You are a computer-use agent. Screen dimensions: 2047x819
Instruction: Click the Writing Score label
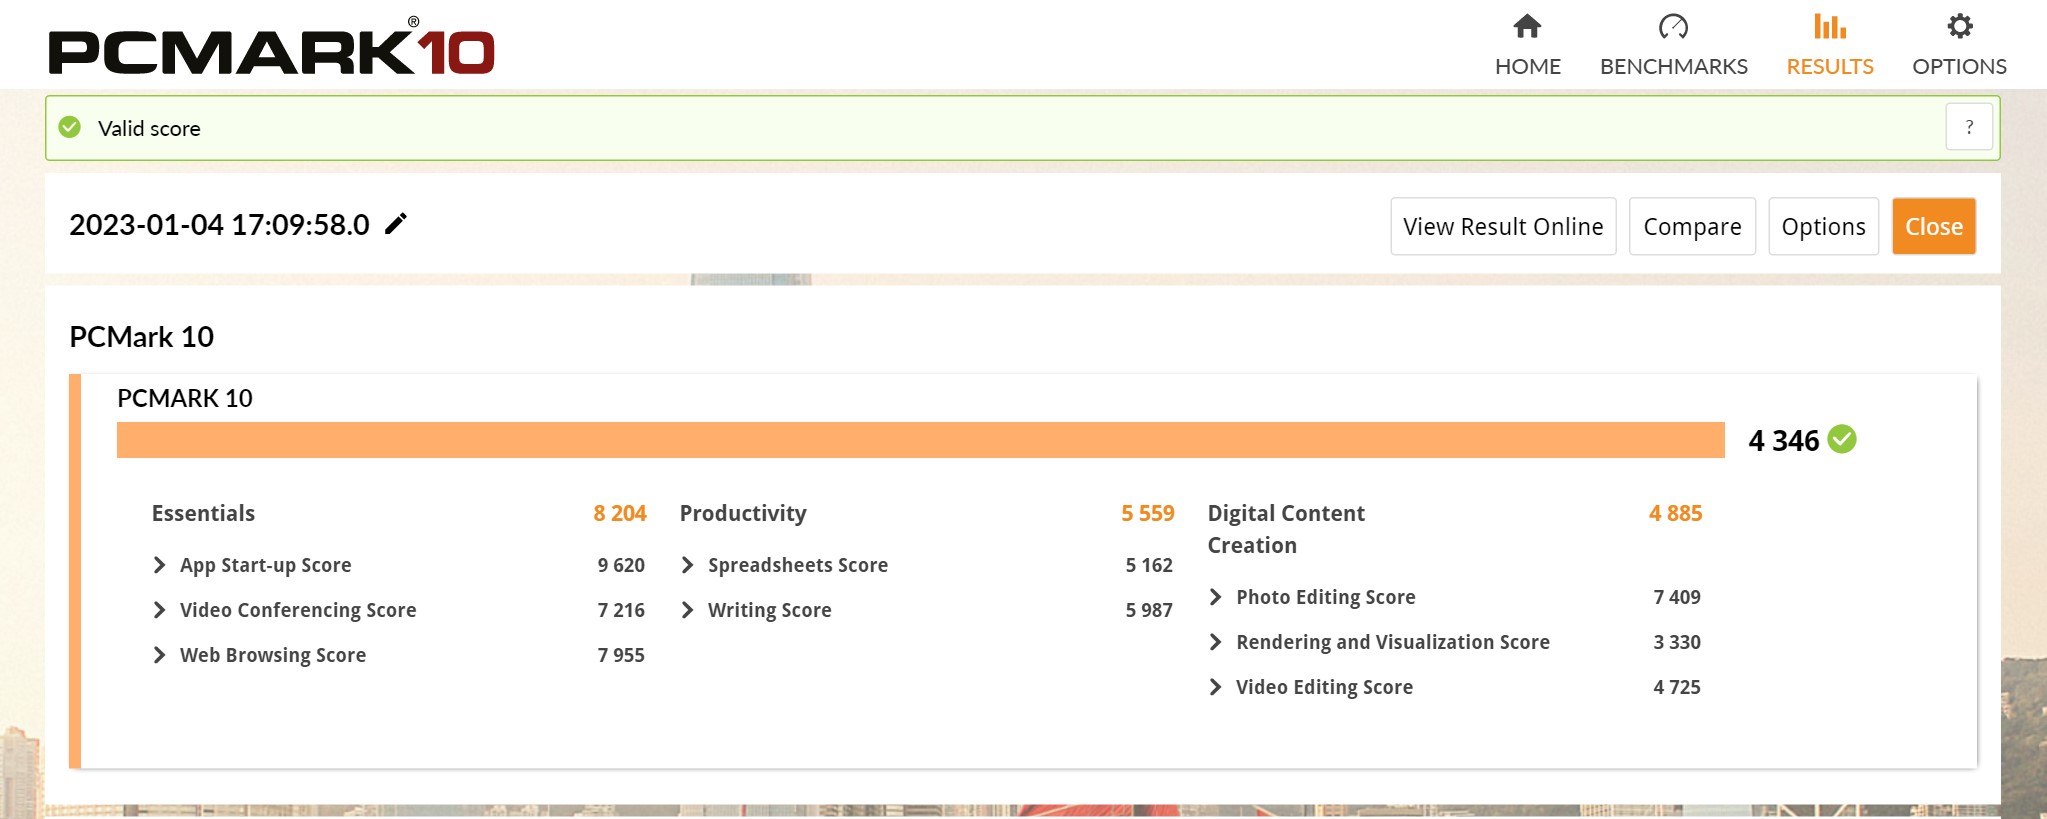click(770, 610)
